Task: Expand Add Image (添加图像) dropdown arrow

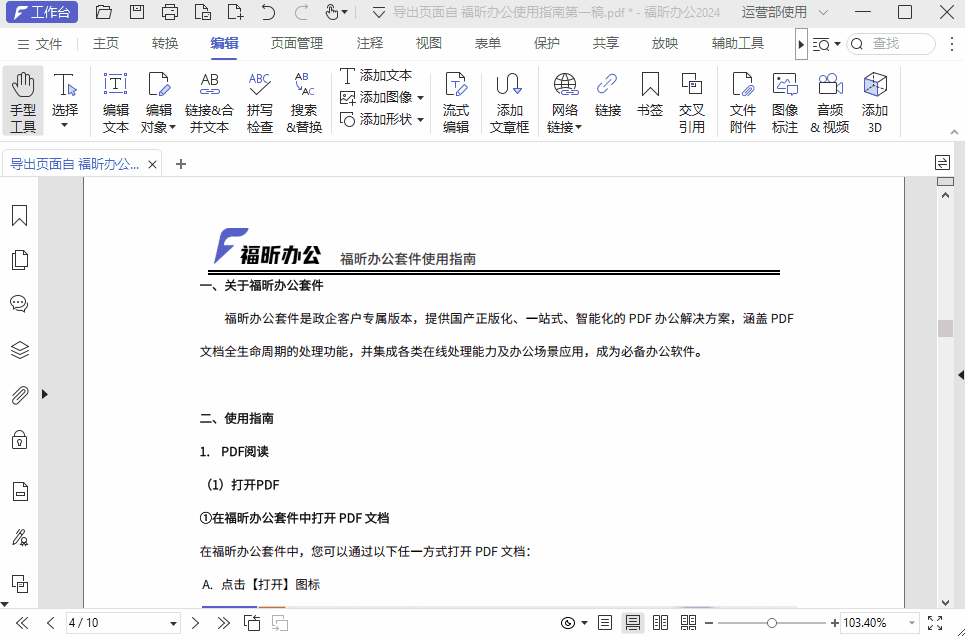Action: [420, 98]
